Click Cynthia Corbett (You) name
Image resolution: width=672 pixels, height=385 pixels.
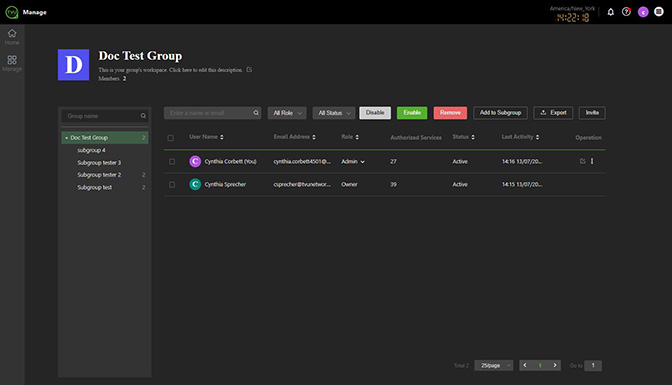(x=231, y=162)
